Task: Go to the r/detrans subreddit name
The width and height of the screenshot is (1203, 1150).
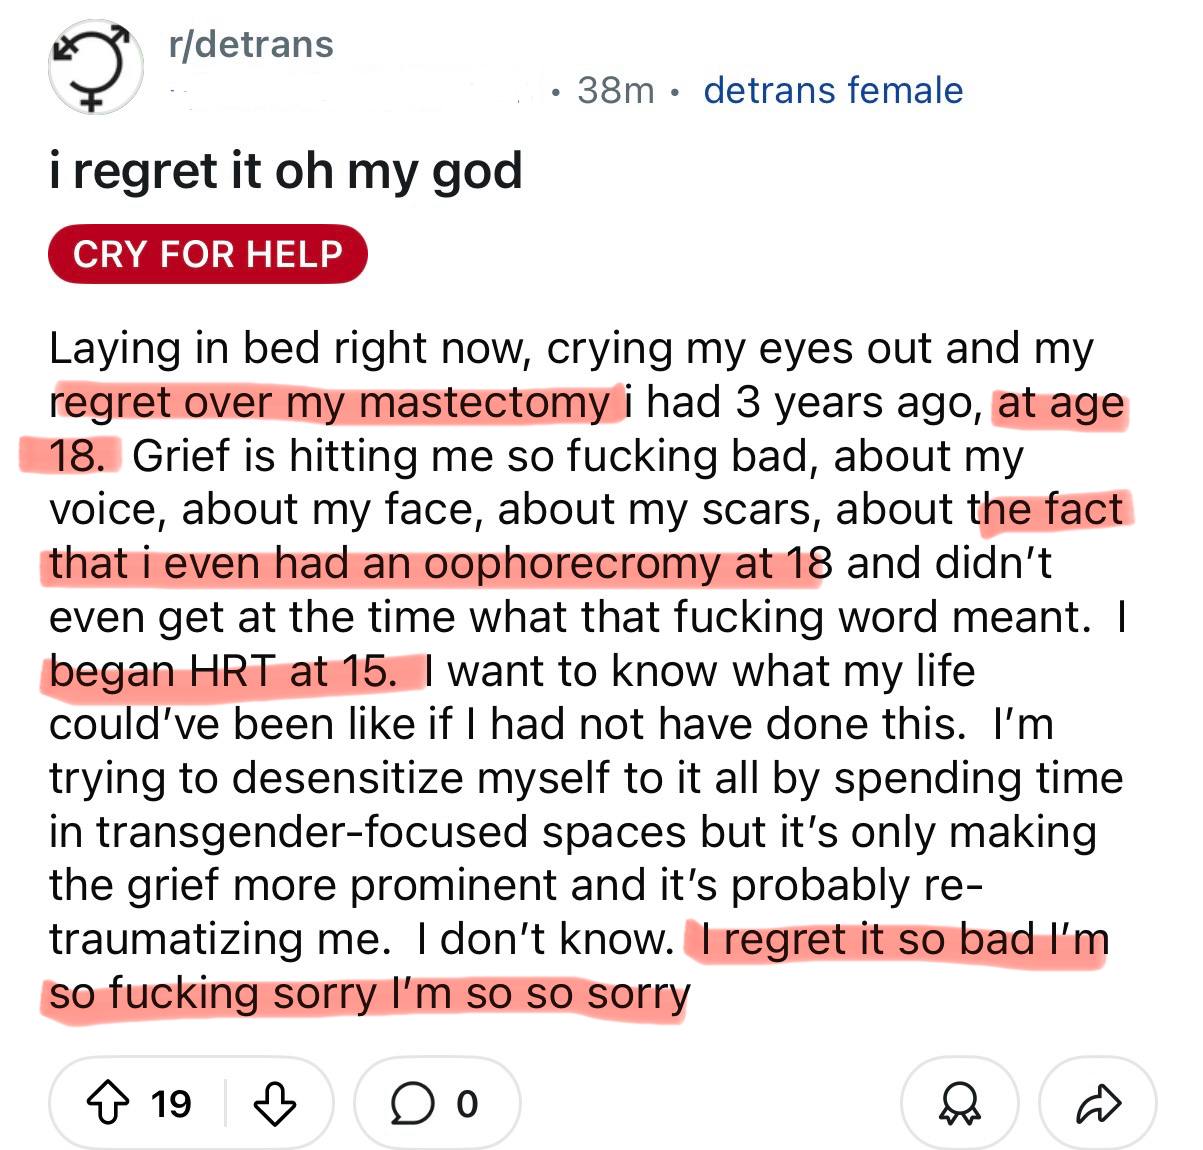Action: [x=251, y=44]
